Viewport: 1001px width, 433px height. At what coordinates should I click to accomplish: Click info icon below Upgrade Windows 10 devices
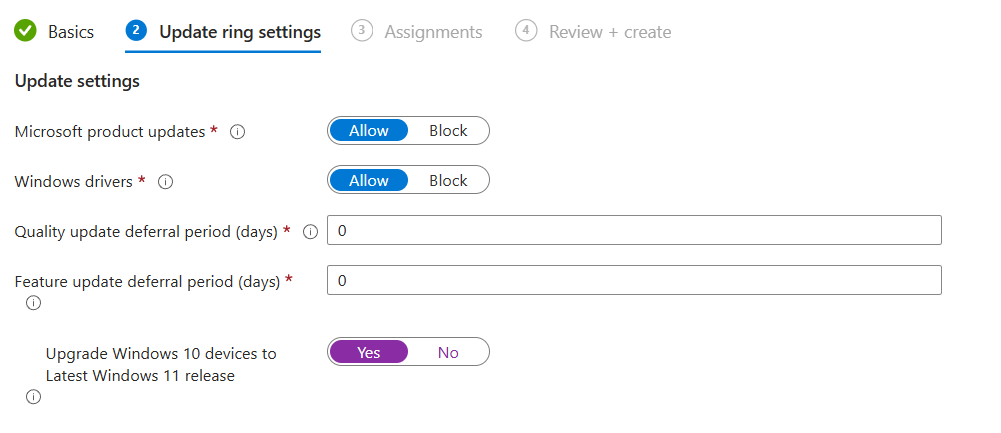33,397
